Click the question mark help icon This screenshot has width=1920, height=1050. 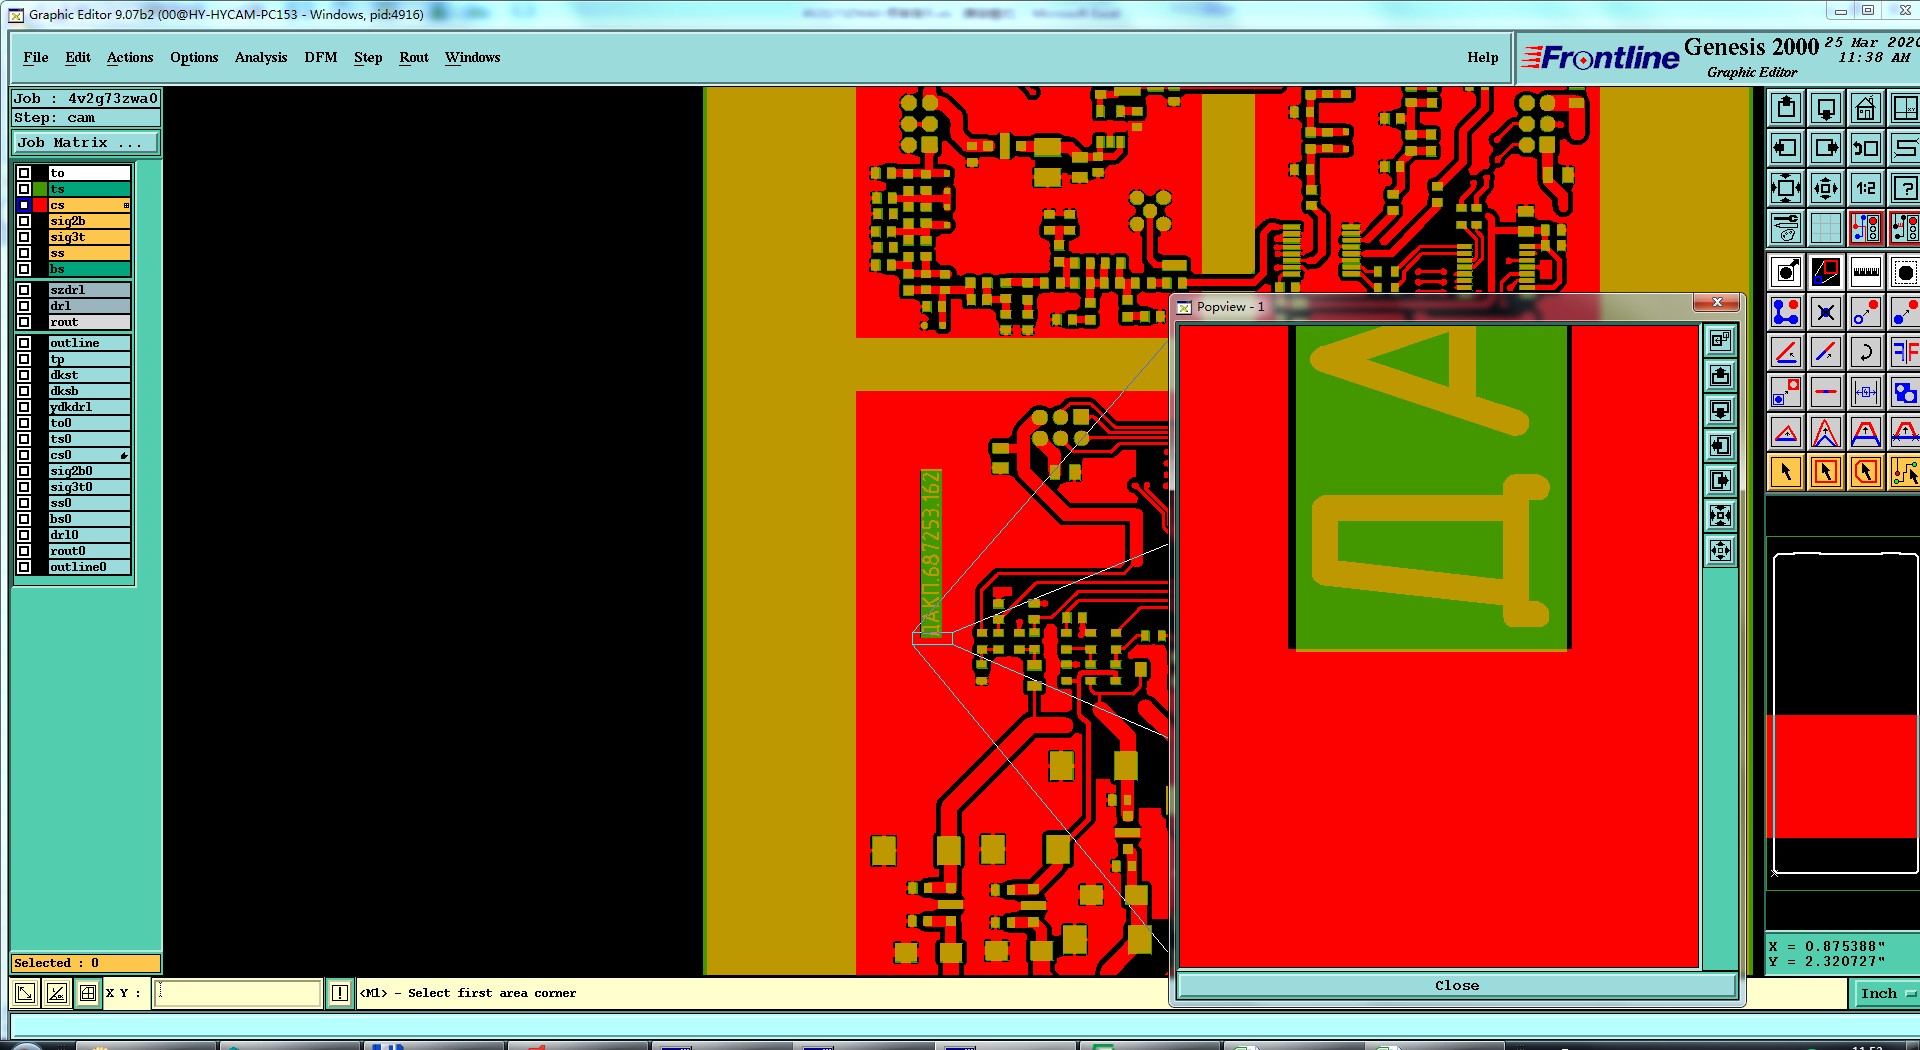click(1905, 188)
